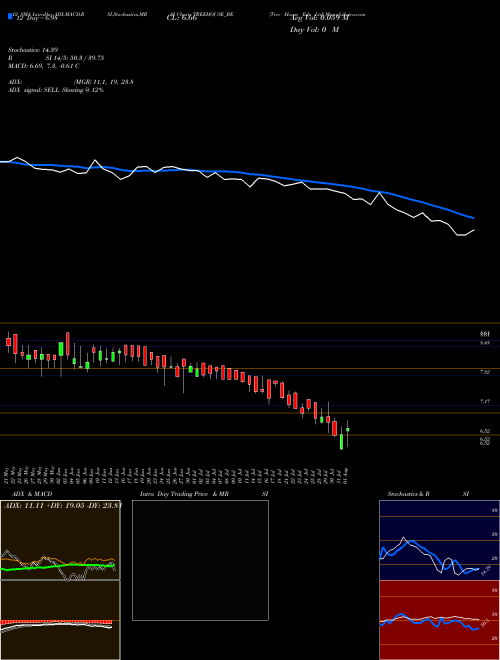Click the 'ADX & MACD' panel title

coord(32,494)
